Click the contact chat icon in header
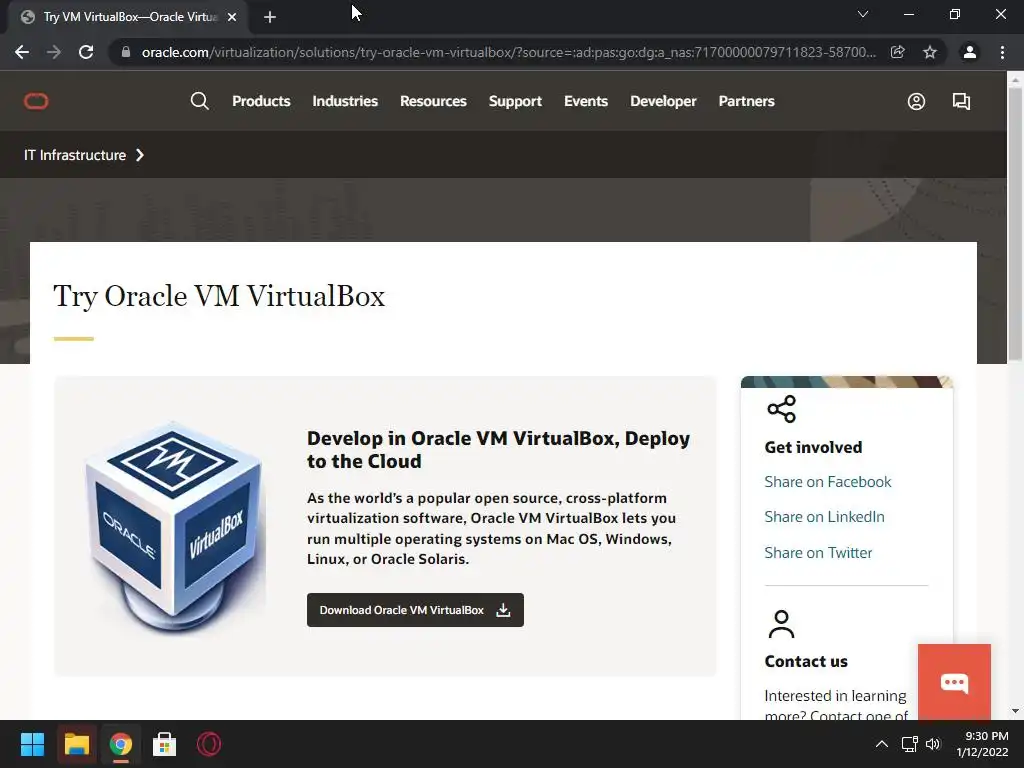 [961, 101]
